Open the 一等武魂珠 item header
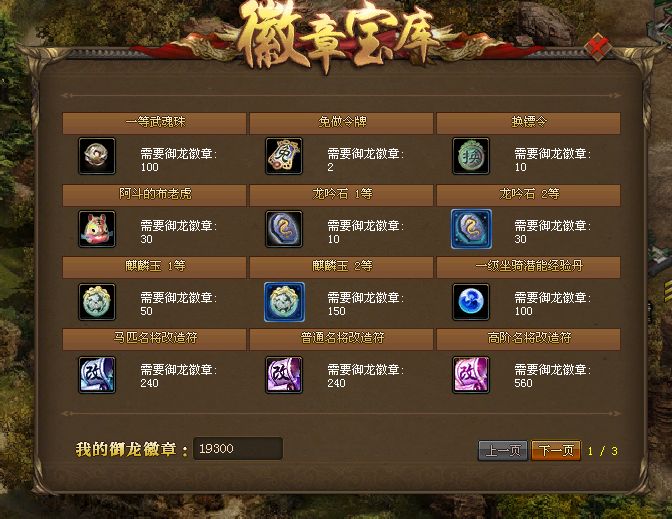This screenshot has height=519, width=672. [x=154, y=123]
